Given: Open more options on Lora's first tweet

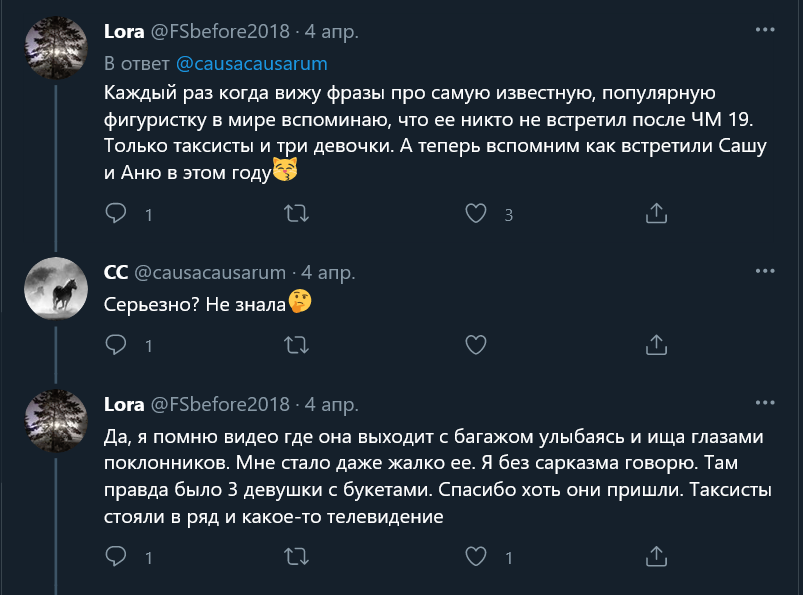Looking at the screenshot, I should point(765,30).
